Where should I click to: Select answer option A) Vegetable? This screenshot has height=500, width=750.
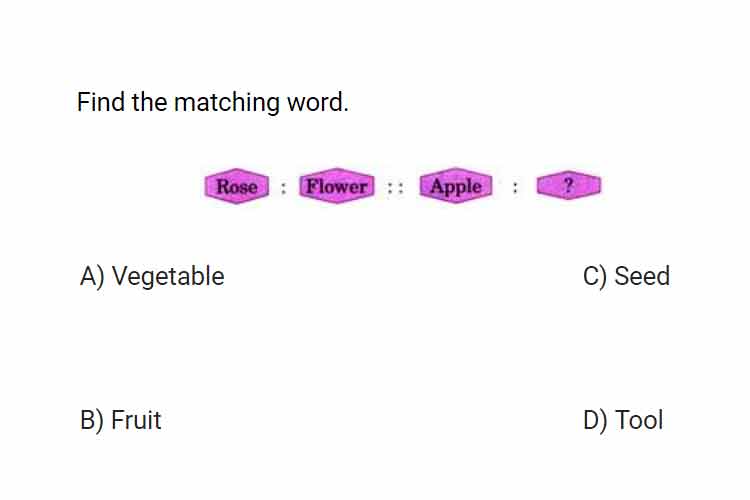152,276
